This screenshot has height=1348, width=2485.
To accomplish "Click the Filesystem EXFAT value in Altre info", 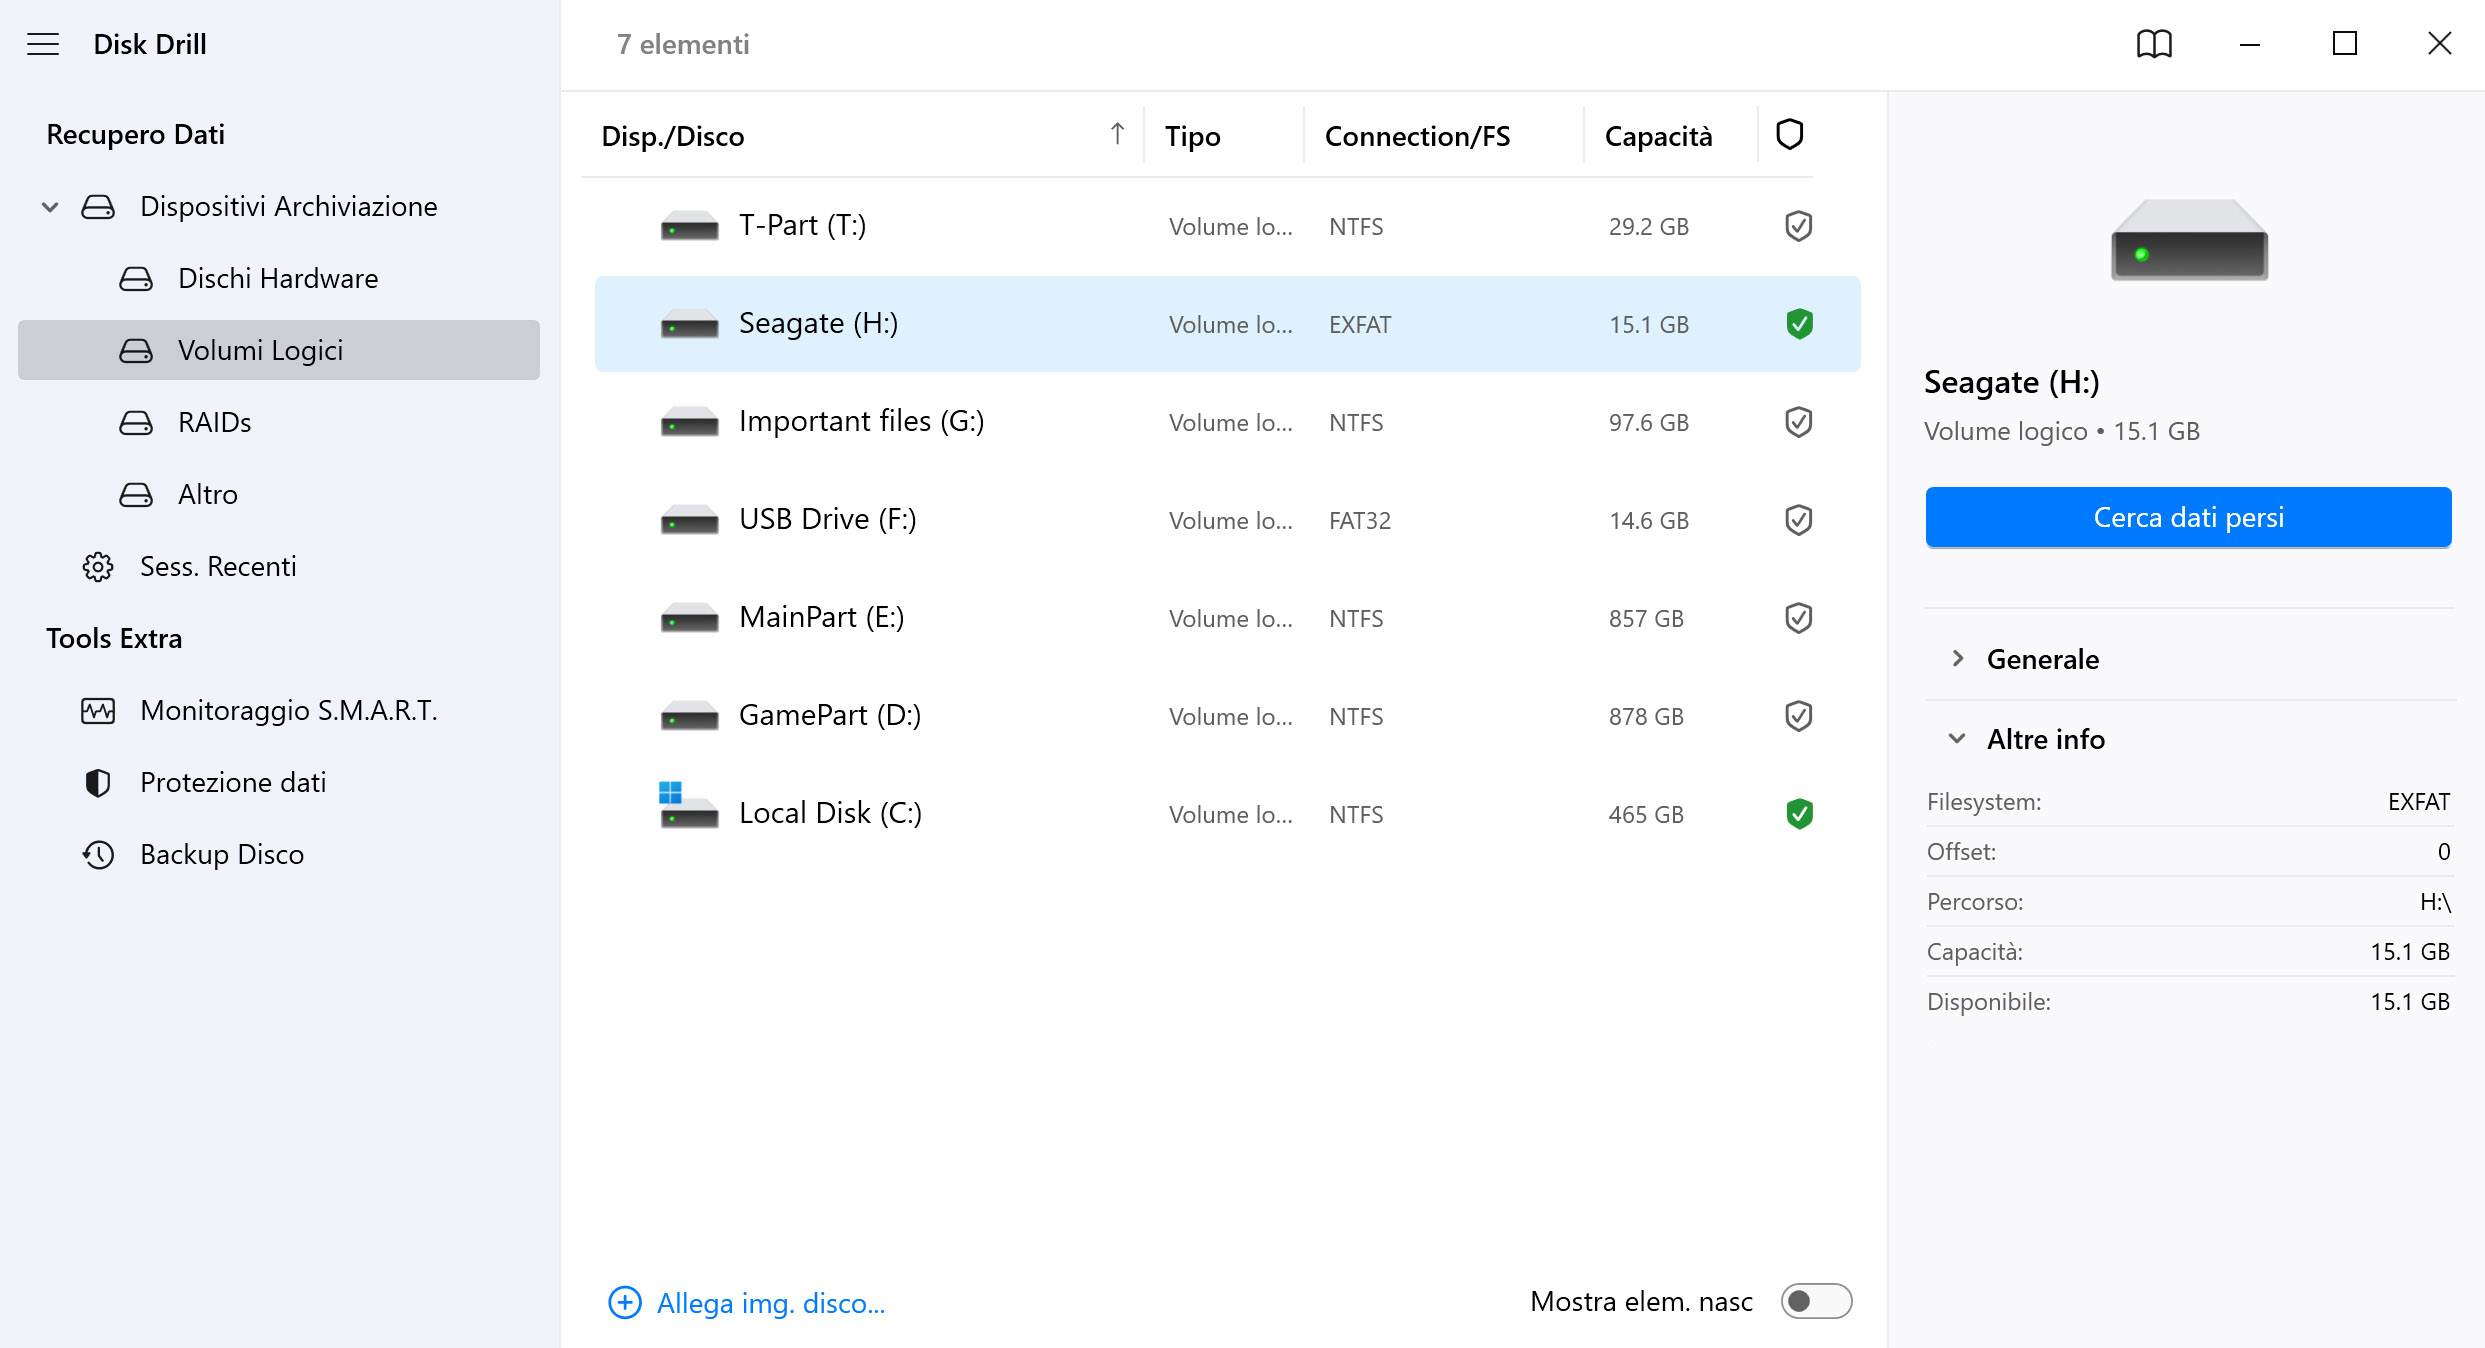I will pyautogui.click(x=2419, y=802).
